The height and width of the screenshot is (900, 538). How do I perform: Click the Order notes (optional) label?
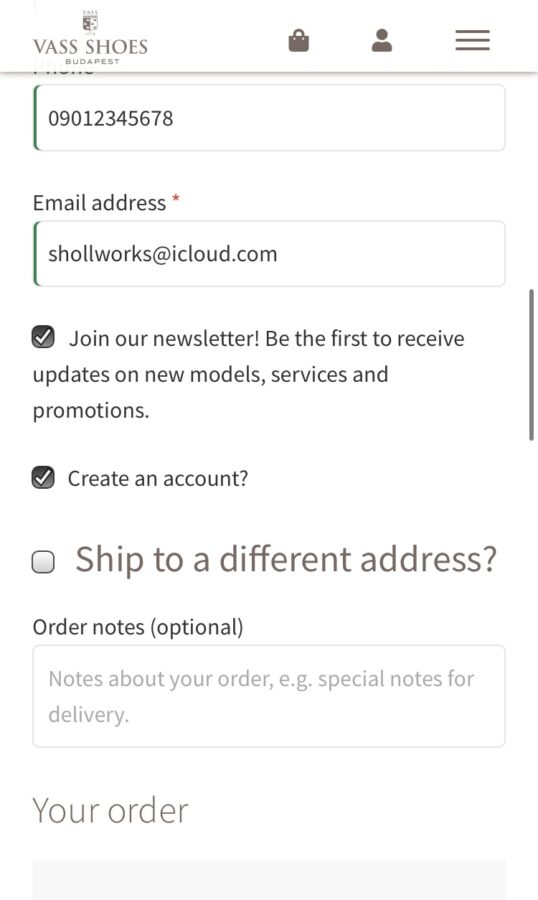point(138,627)
